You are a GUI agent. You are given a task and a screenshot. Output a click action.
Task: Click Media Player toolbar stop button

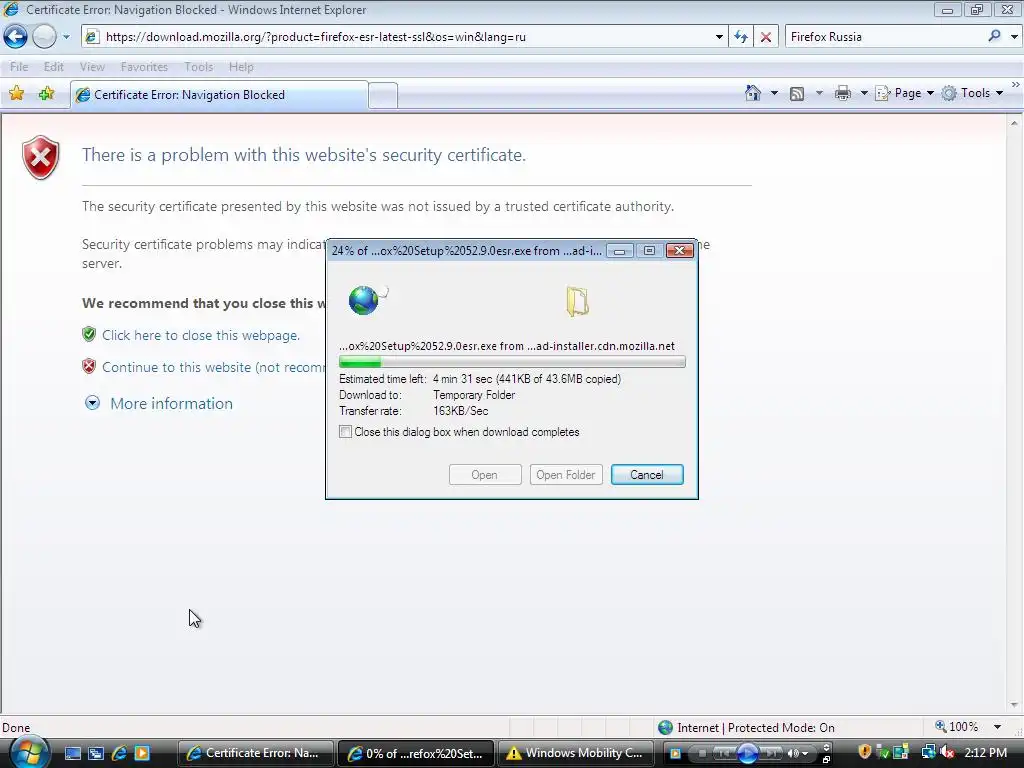pos(702,754)
